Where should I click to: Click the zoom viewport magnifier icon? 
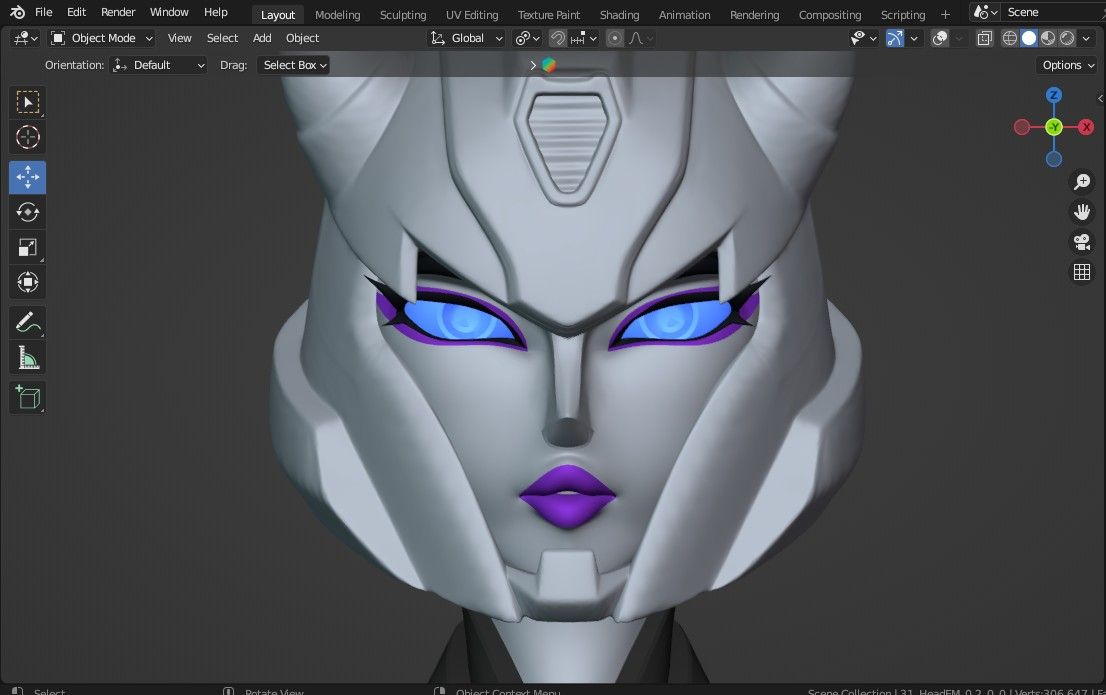tap(1081, 181)
